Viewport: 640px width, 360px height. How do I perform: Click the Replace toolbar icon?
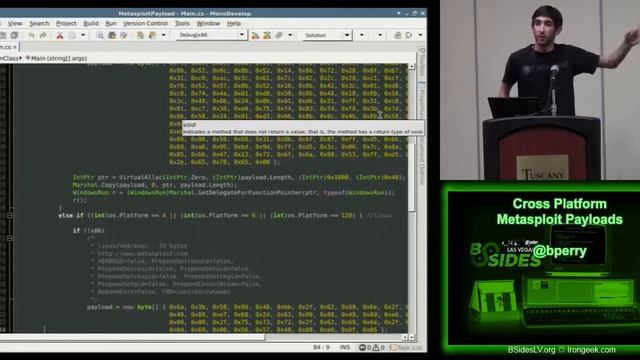(124, 36)
